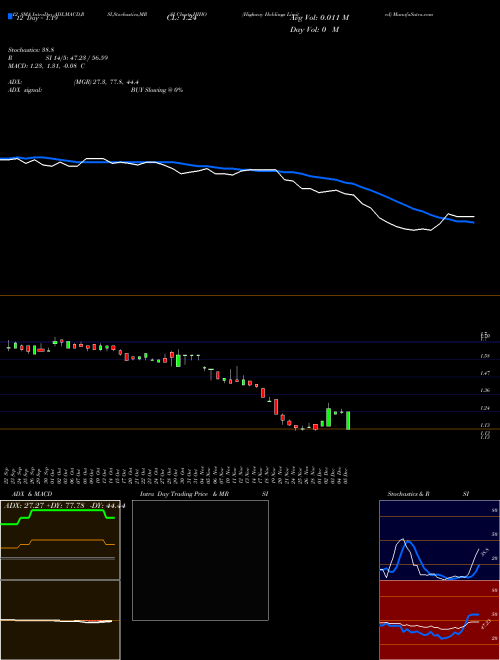Open the empty intraday trading price panel

(x=200, y=560)
